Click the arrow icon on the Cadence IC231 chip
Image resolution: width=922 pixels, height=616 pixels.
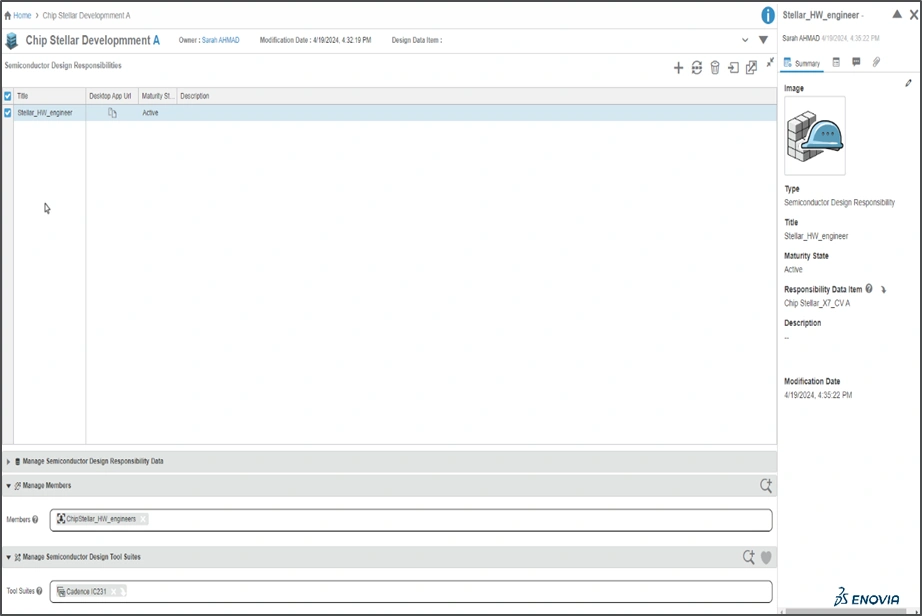click(x=122, y=592)
